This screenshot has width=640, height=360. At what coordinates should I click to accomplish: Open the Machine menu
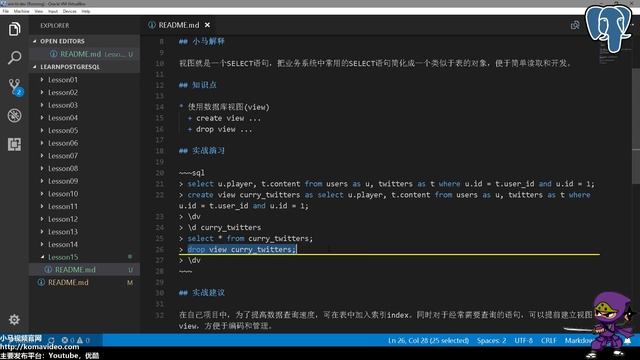[x=21, y=11]
